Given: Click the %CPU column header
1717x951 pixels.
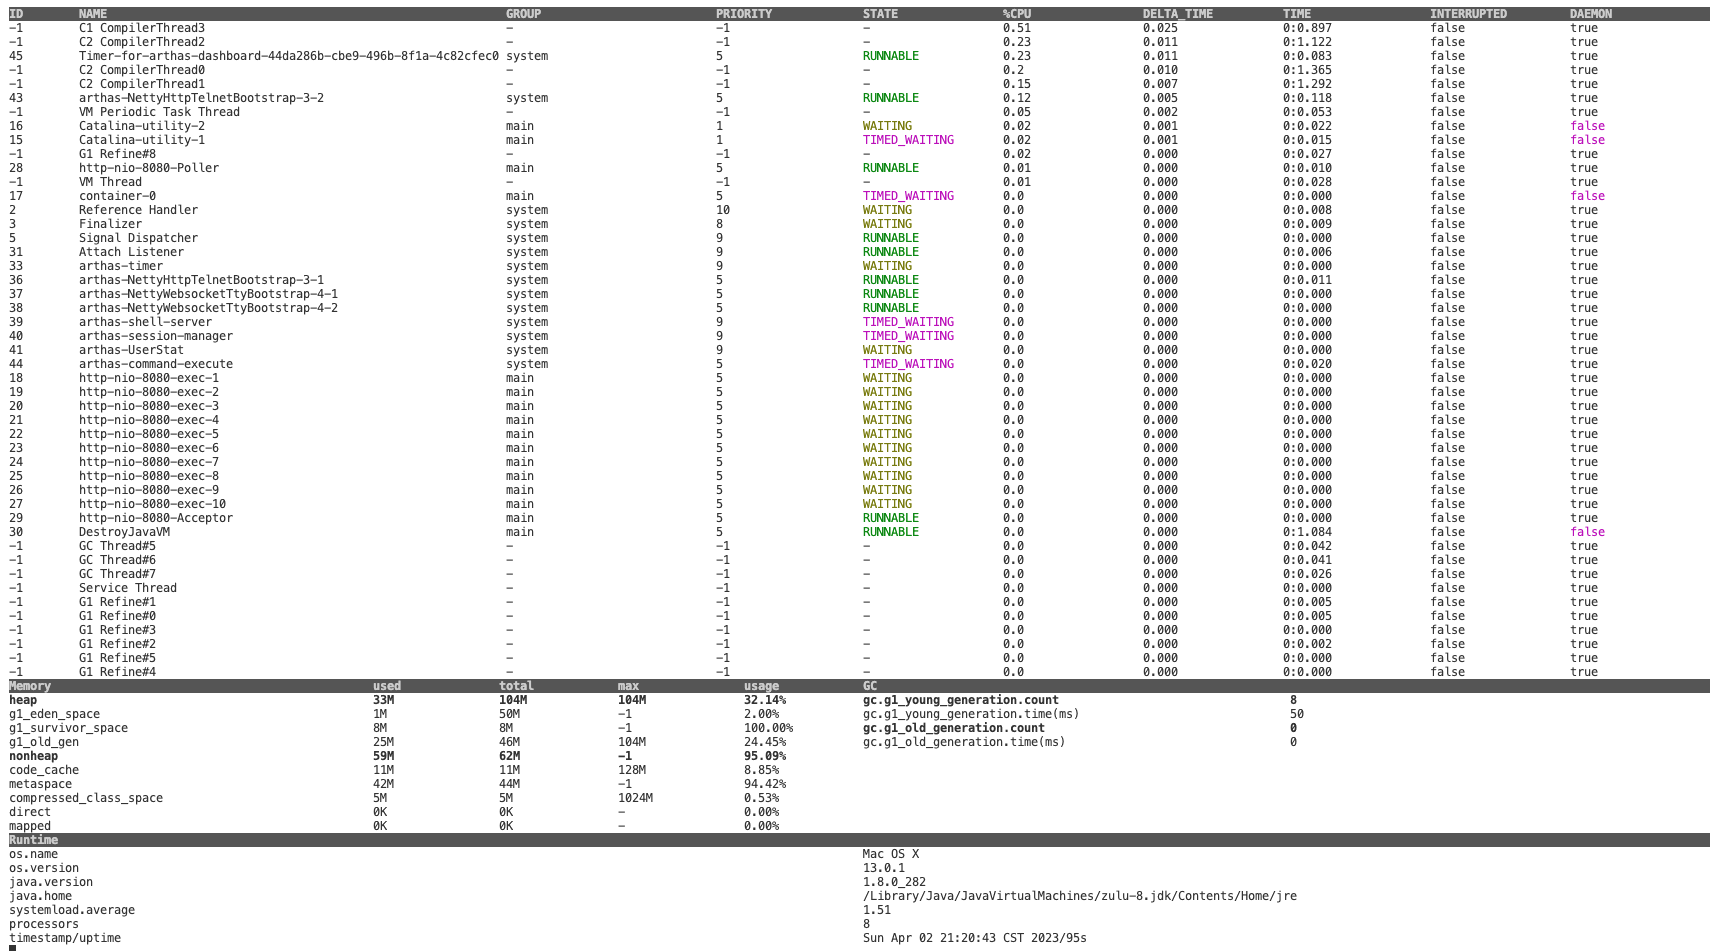Looking at the screenshot, I should [x=1016, y=14].
